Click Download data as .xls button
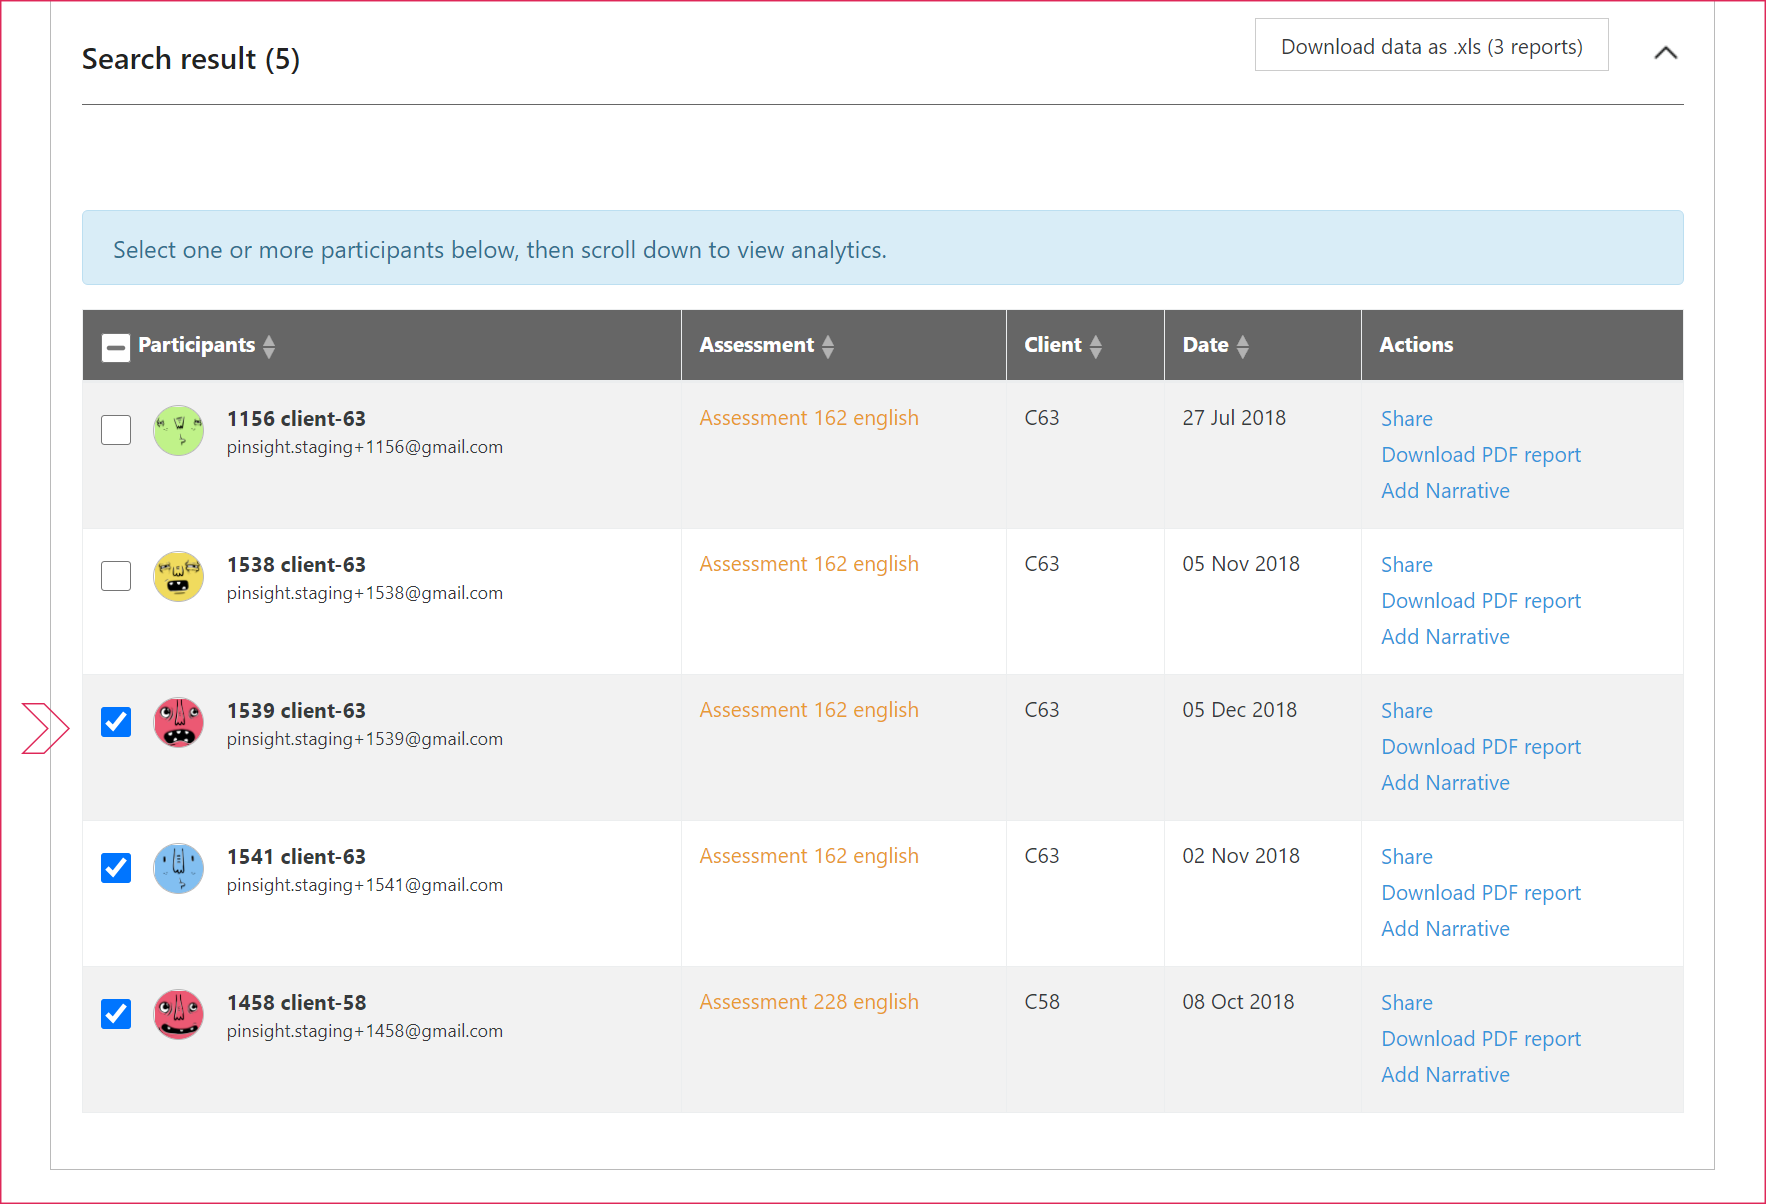 click(x=1432, y=46)
